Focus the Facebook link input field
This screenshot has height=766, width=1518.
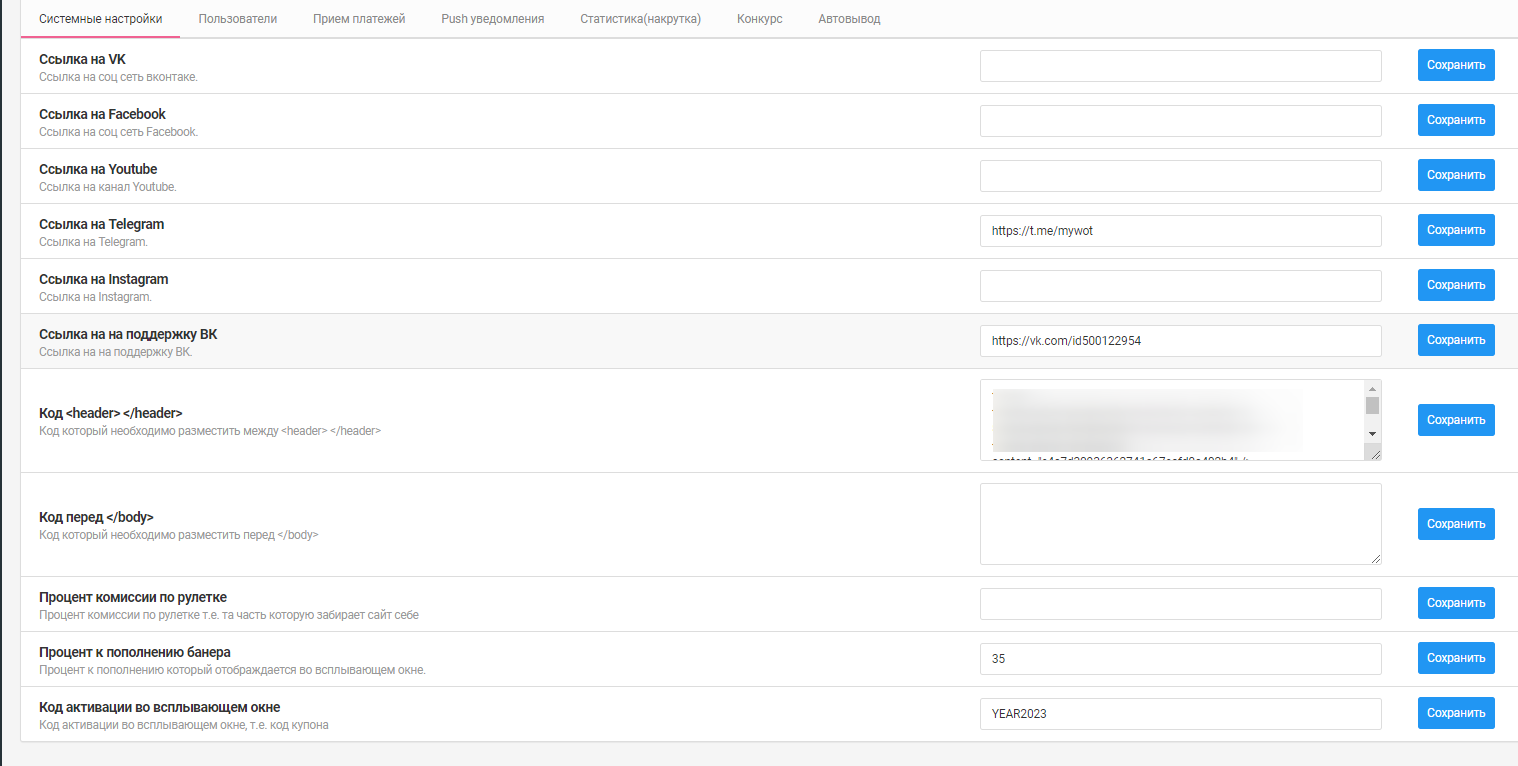(1180, 121)
